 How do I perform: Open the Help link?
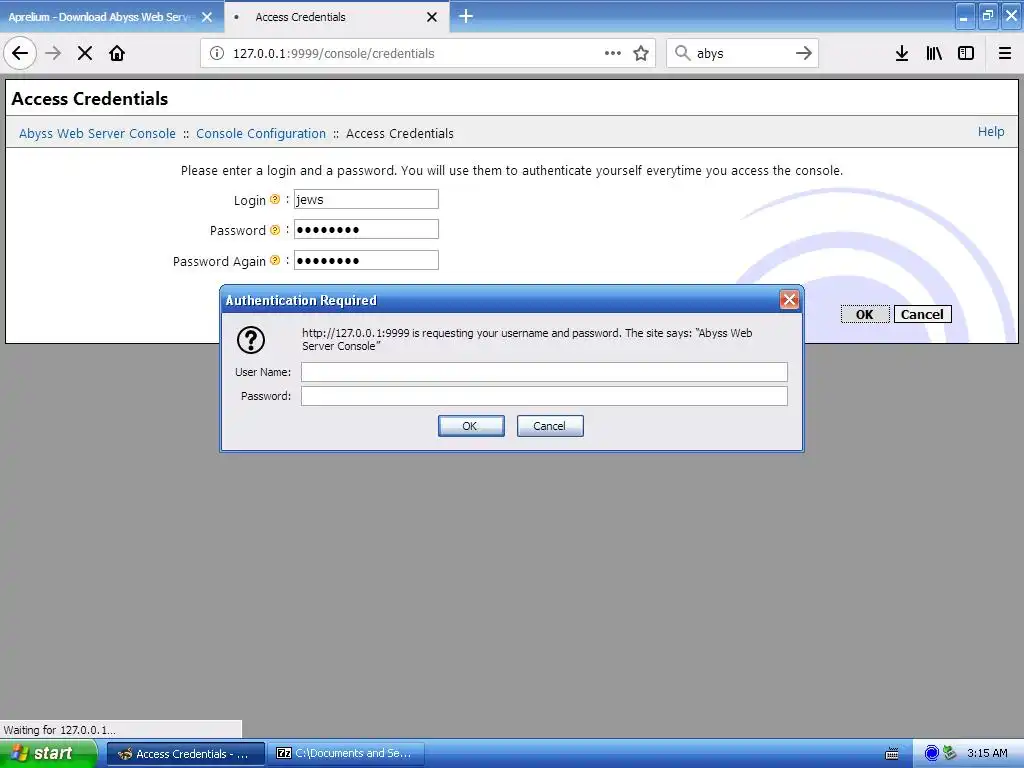(x=991, y=131)
